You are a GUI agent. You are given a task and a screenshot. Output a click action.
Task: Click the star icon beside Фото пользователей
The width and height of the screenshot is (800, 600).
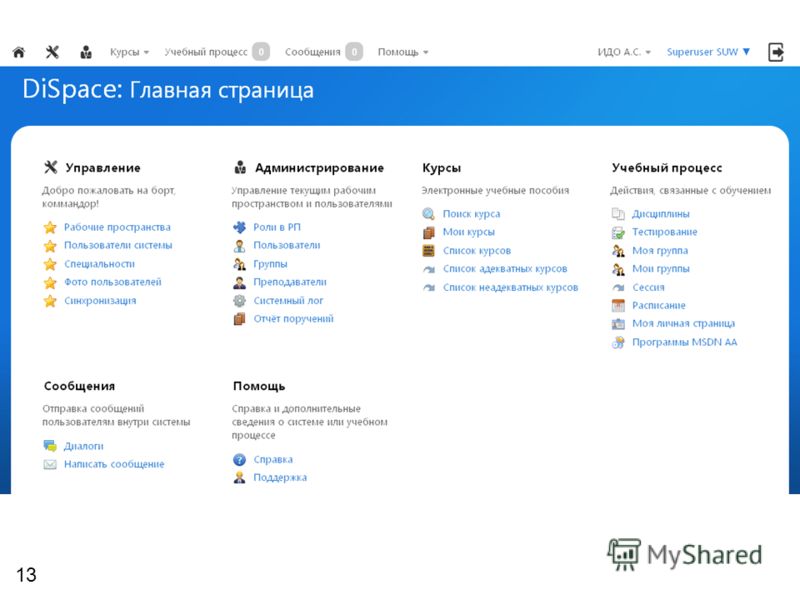click(x=50, y=282)
